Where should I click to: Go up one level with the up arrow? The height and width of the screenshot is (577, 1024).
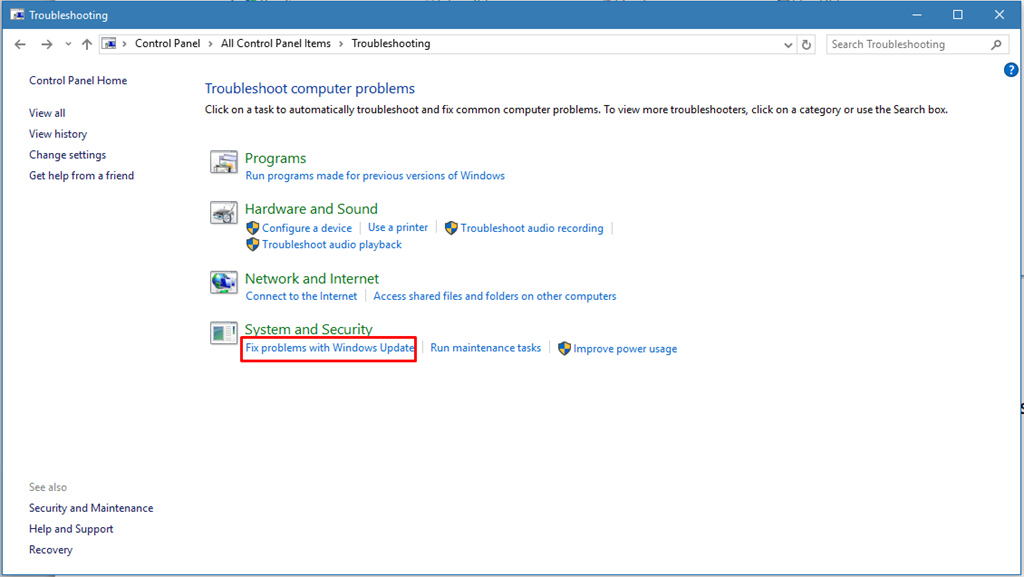(x=86, y=44)
